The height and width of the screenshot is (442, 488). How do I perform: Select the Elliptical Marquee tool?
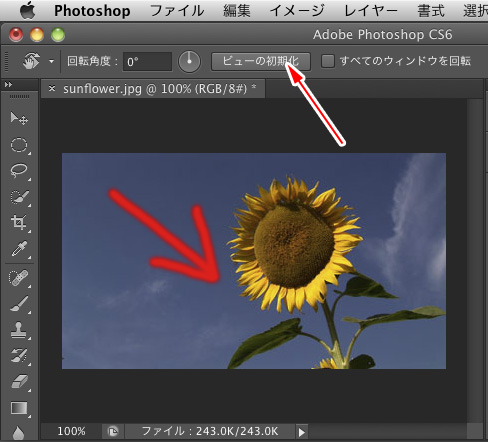click(19, 145)
